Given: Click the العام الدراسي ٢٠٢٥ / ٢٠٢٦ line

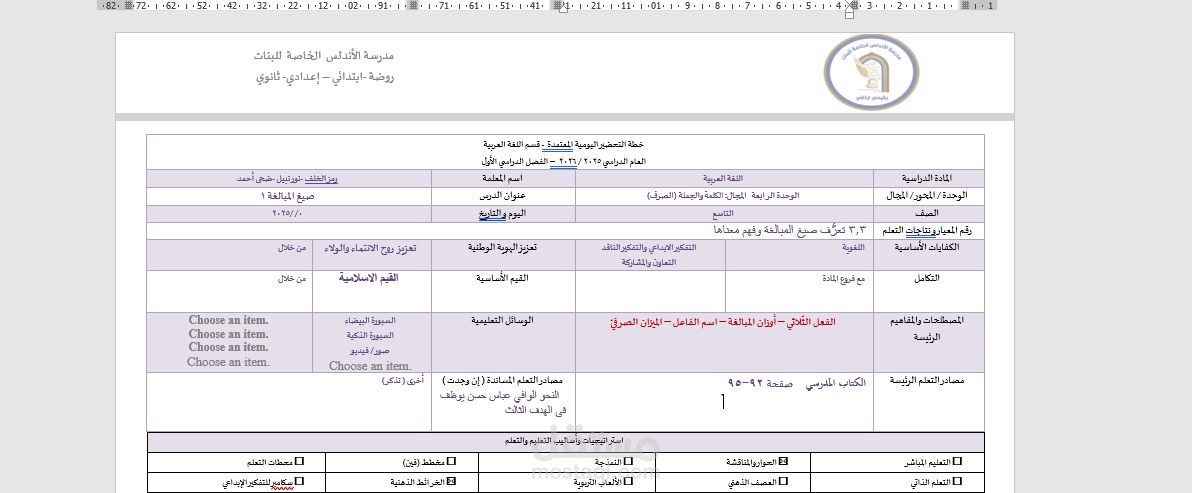Looking at the screenshot, I should click(563, 162).
